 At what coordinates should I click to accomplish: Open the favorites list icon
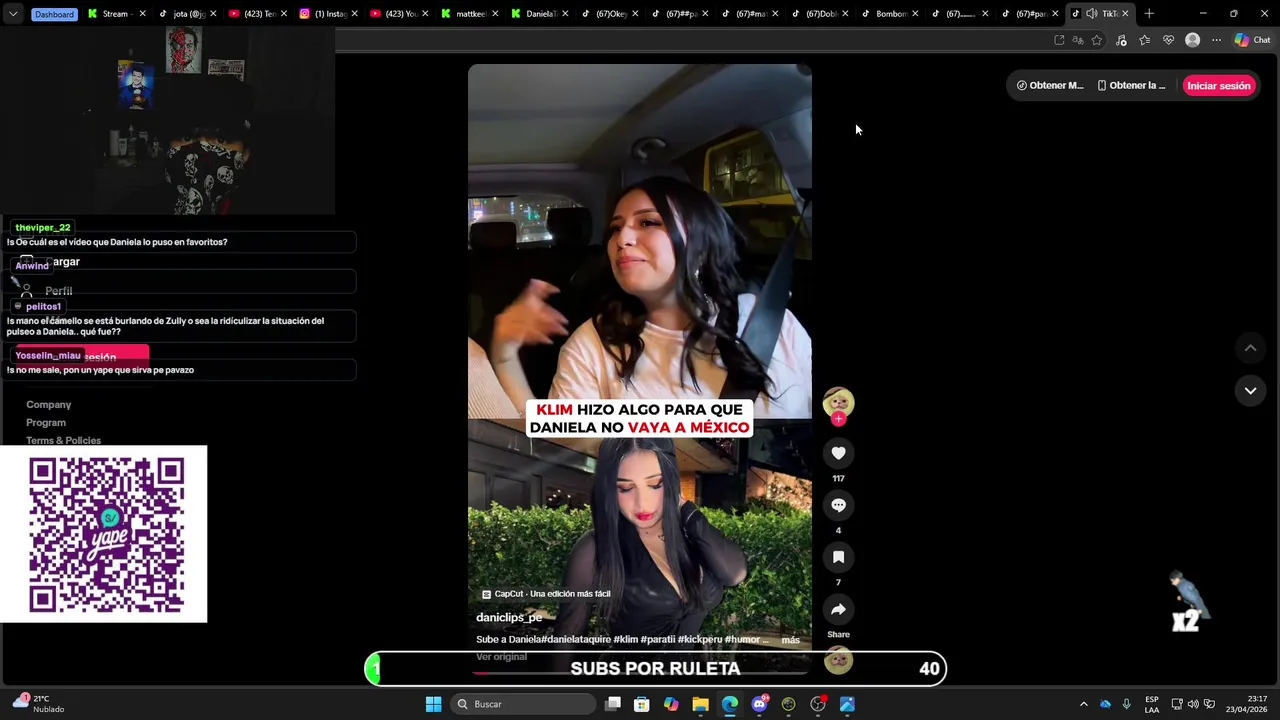(x=1145, y=40)
